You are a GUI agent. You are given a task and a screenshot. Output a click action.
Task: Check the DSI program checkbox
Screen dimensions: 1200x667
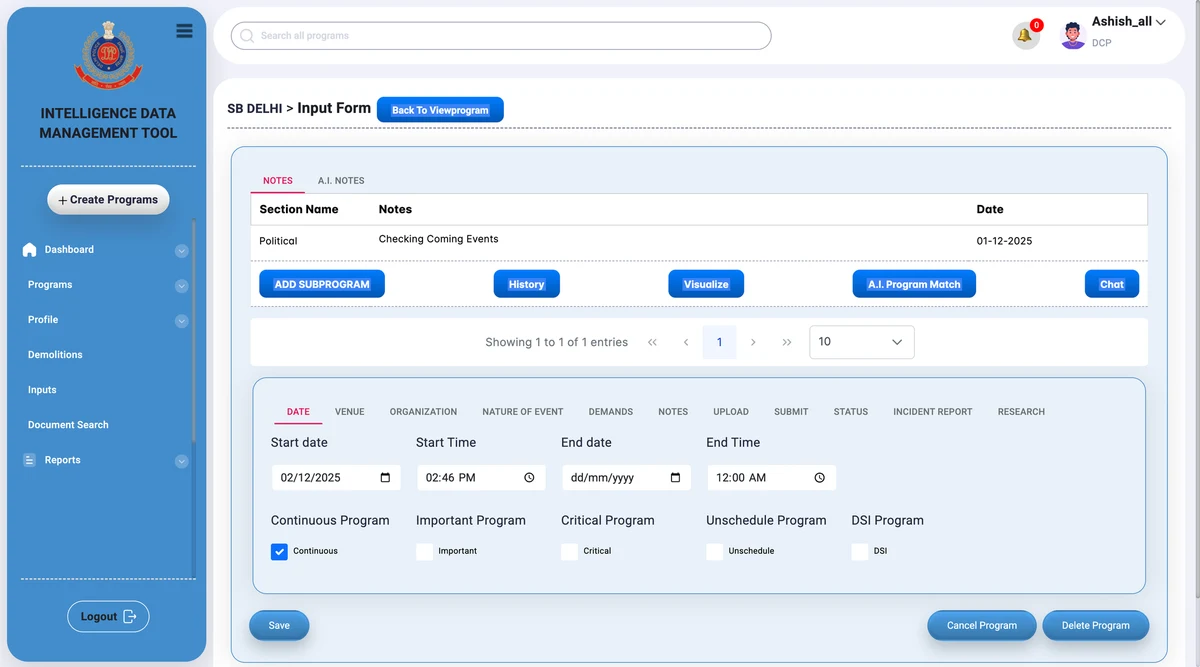click(859, 551)
